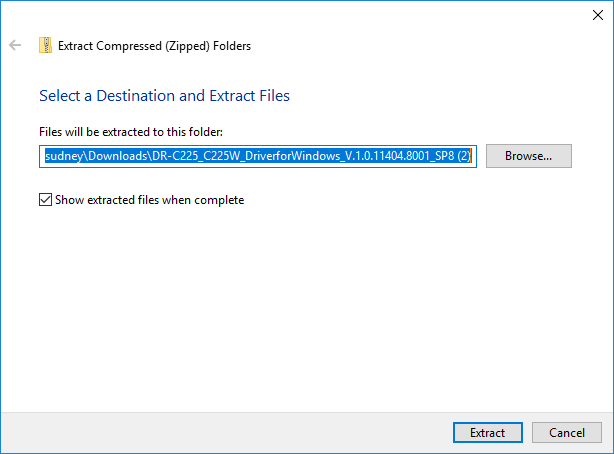Click the word 'Downloads' in the path field
Image resolution: width=614 pixels, height=454 pixels.
pyautogui.click(x=117, y=156)
